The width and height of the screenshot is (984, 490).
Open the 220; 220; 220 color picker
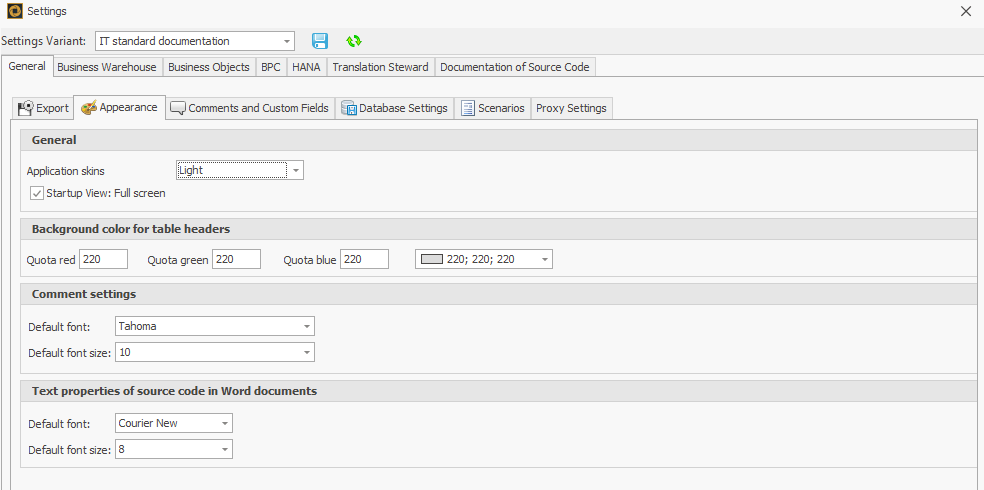[x=544, y=260]
